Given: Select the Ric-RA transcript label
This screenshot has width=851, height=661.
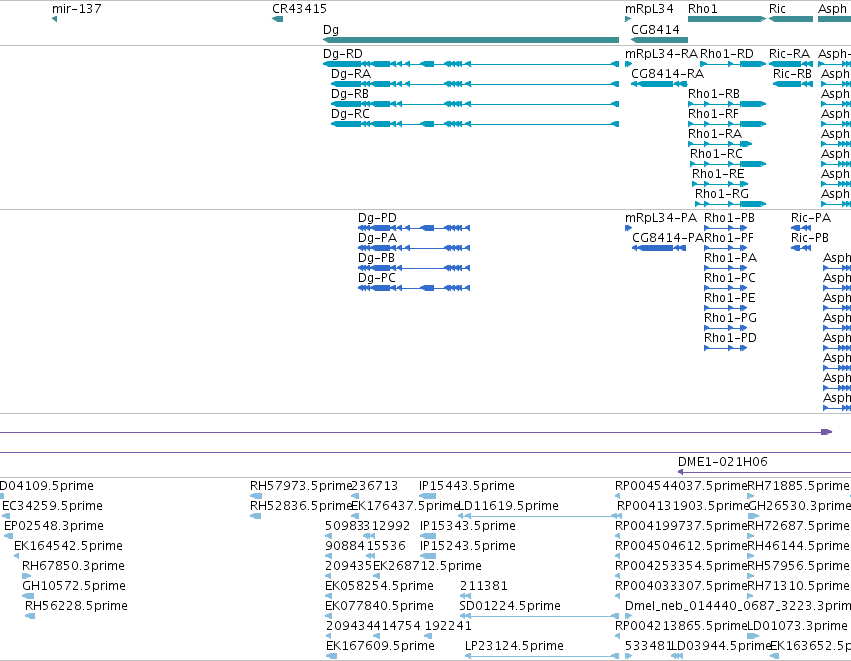Looking at the screenshot, I should (x=789, y=54).
